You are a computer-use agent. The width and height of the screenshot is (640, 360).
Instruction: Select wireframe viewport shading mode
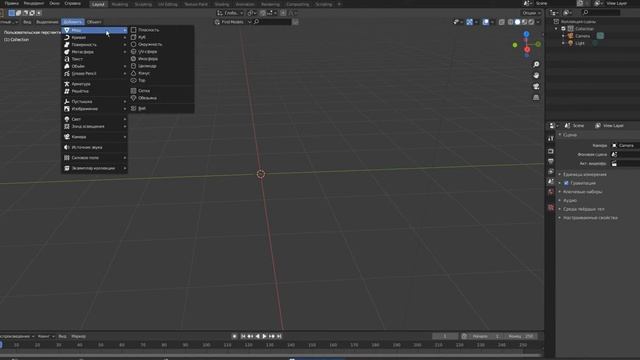(x=511, y=22)
